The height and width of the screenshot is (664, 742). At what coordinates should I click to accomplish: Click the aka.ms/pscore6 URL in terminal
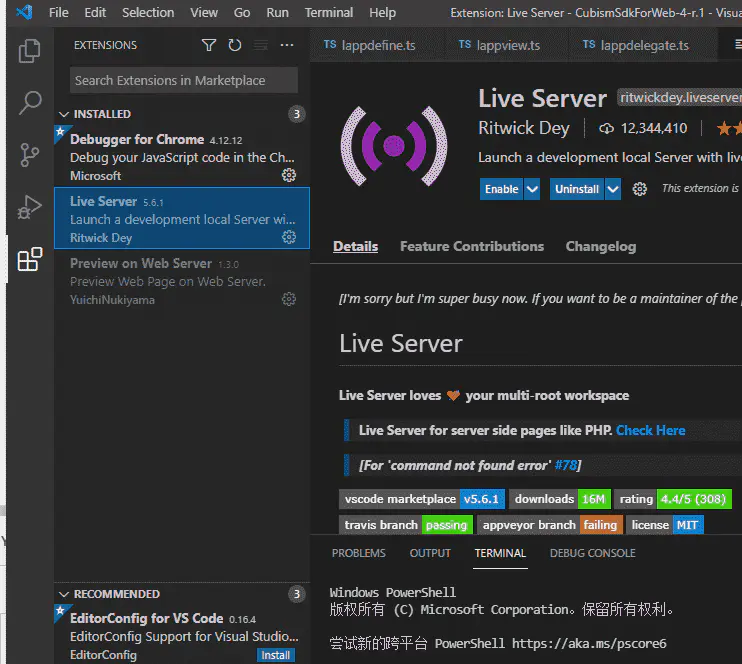(x=589, y=644)
